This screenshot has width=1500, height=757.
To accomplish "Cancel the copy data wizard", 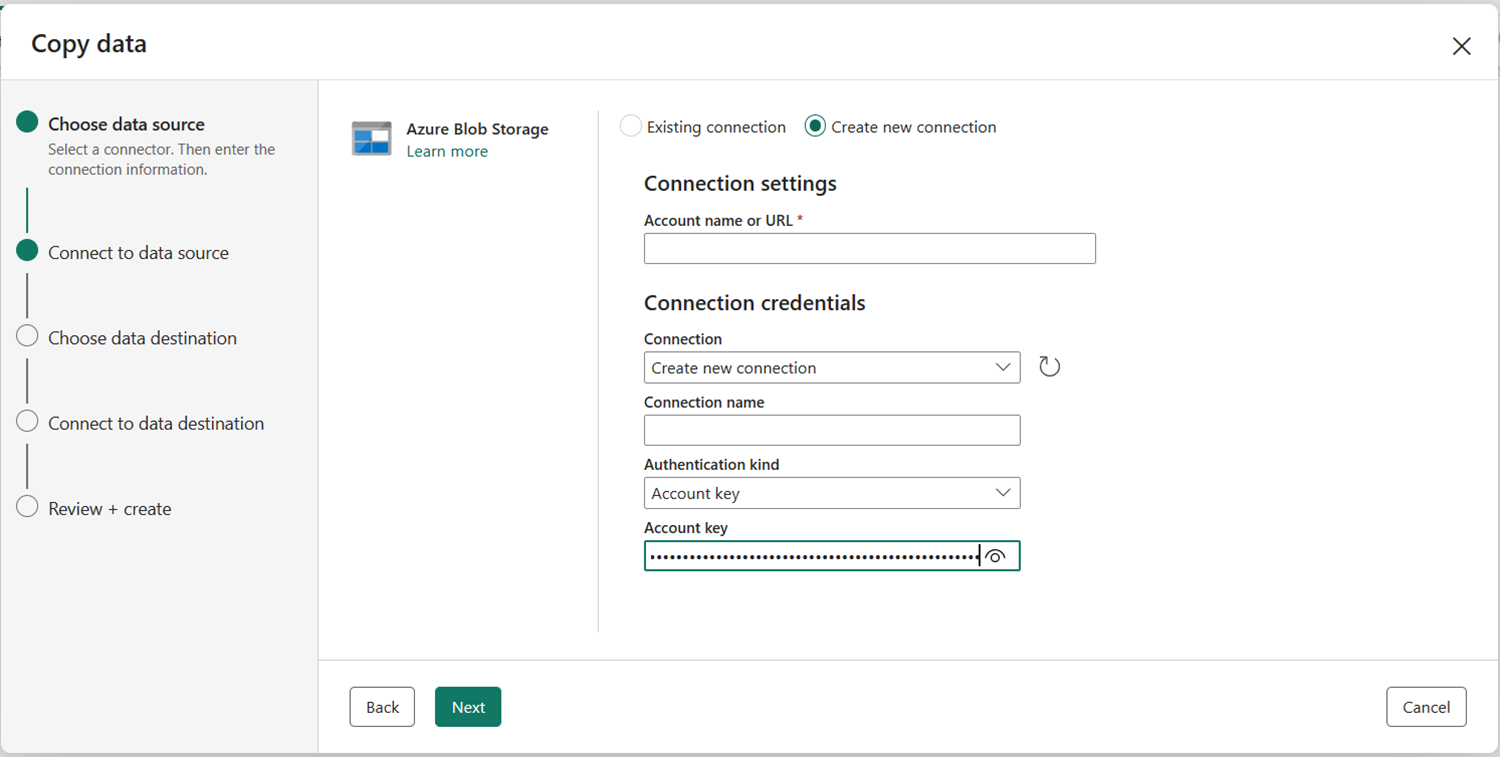I will [1425, 707].
